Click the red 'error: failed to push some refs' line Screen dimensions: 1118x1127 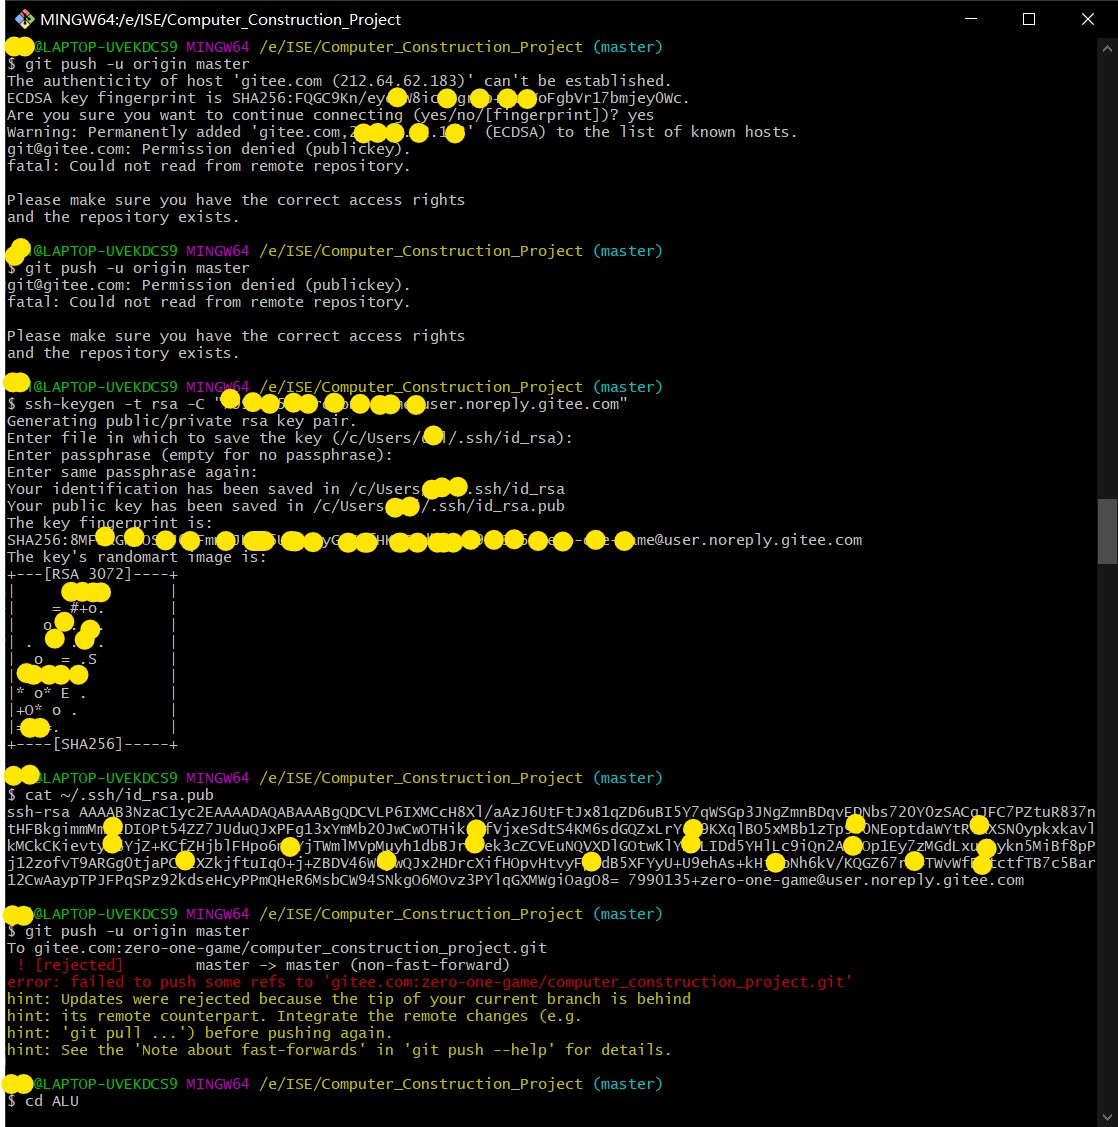pyautogui.click(x=429, y=983)
